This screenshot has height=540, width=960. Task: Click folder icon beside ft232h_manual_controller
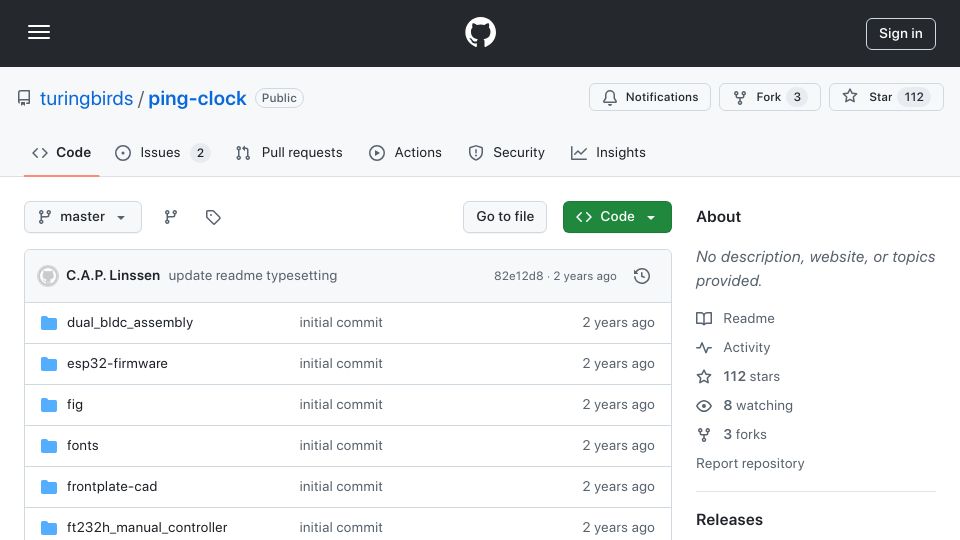49,528
